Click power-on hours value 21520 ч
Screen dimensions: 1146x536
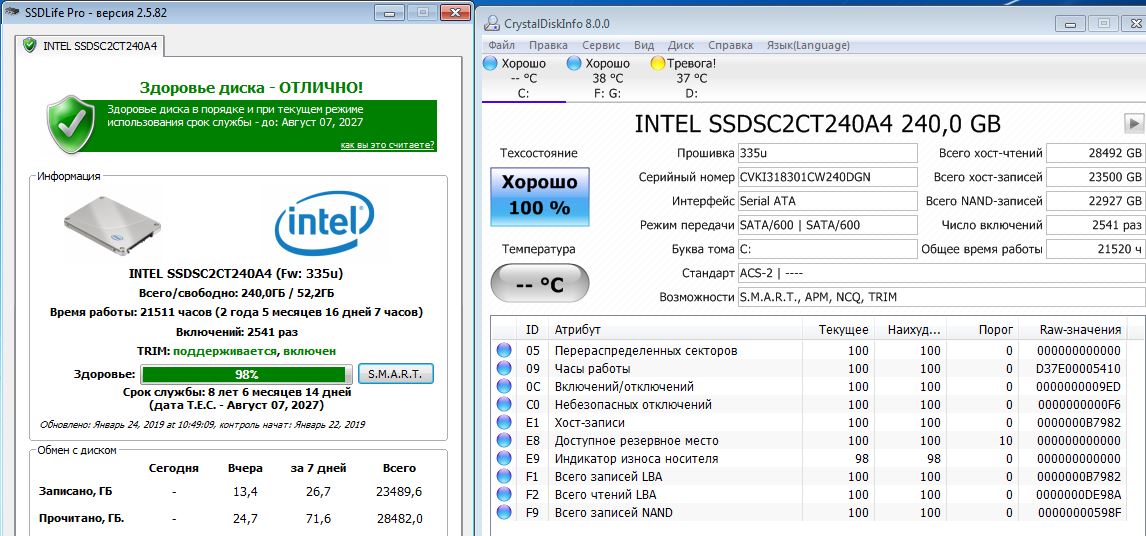[1096, 249]
